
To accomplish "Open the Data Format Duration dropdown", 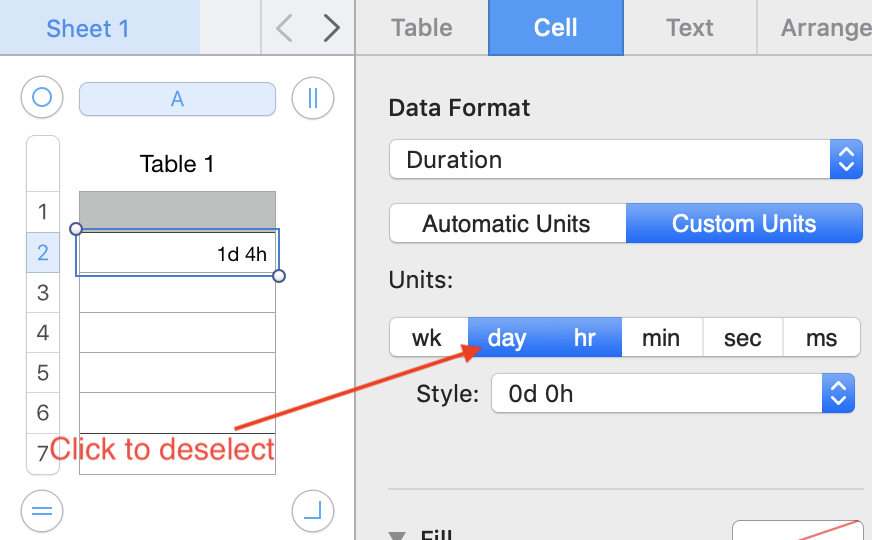I will tap(625, 160).
